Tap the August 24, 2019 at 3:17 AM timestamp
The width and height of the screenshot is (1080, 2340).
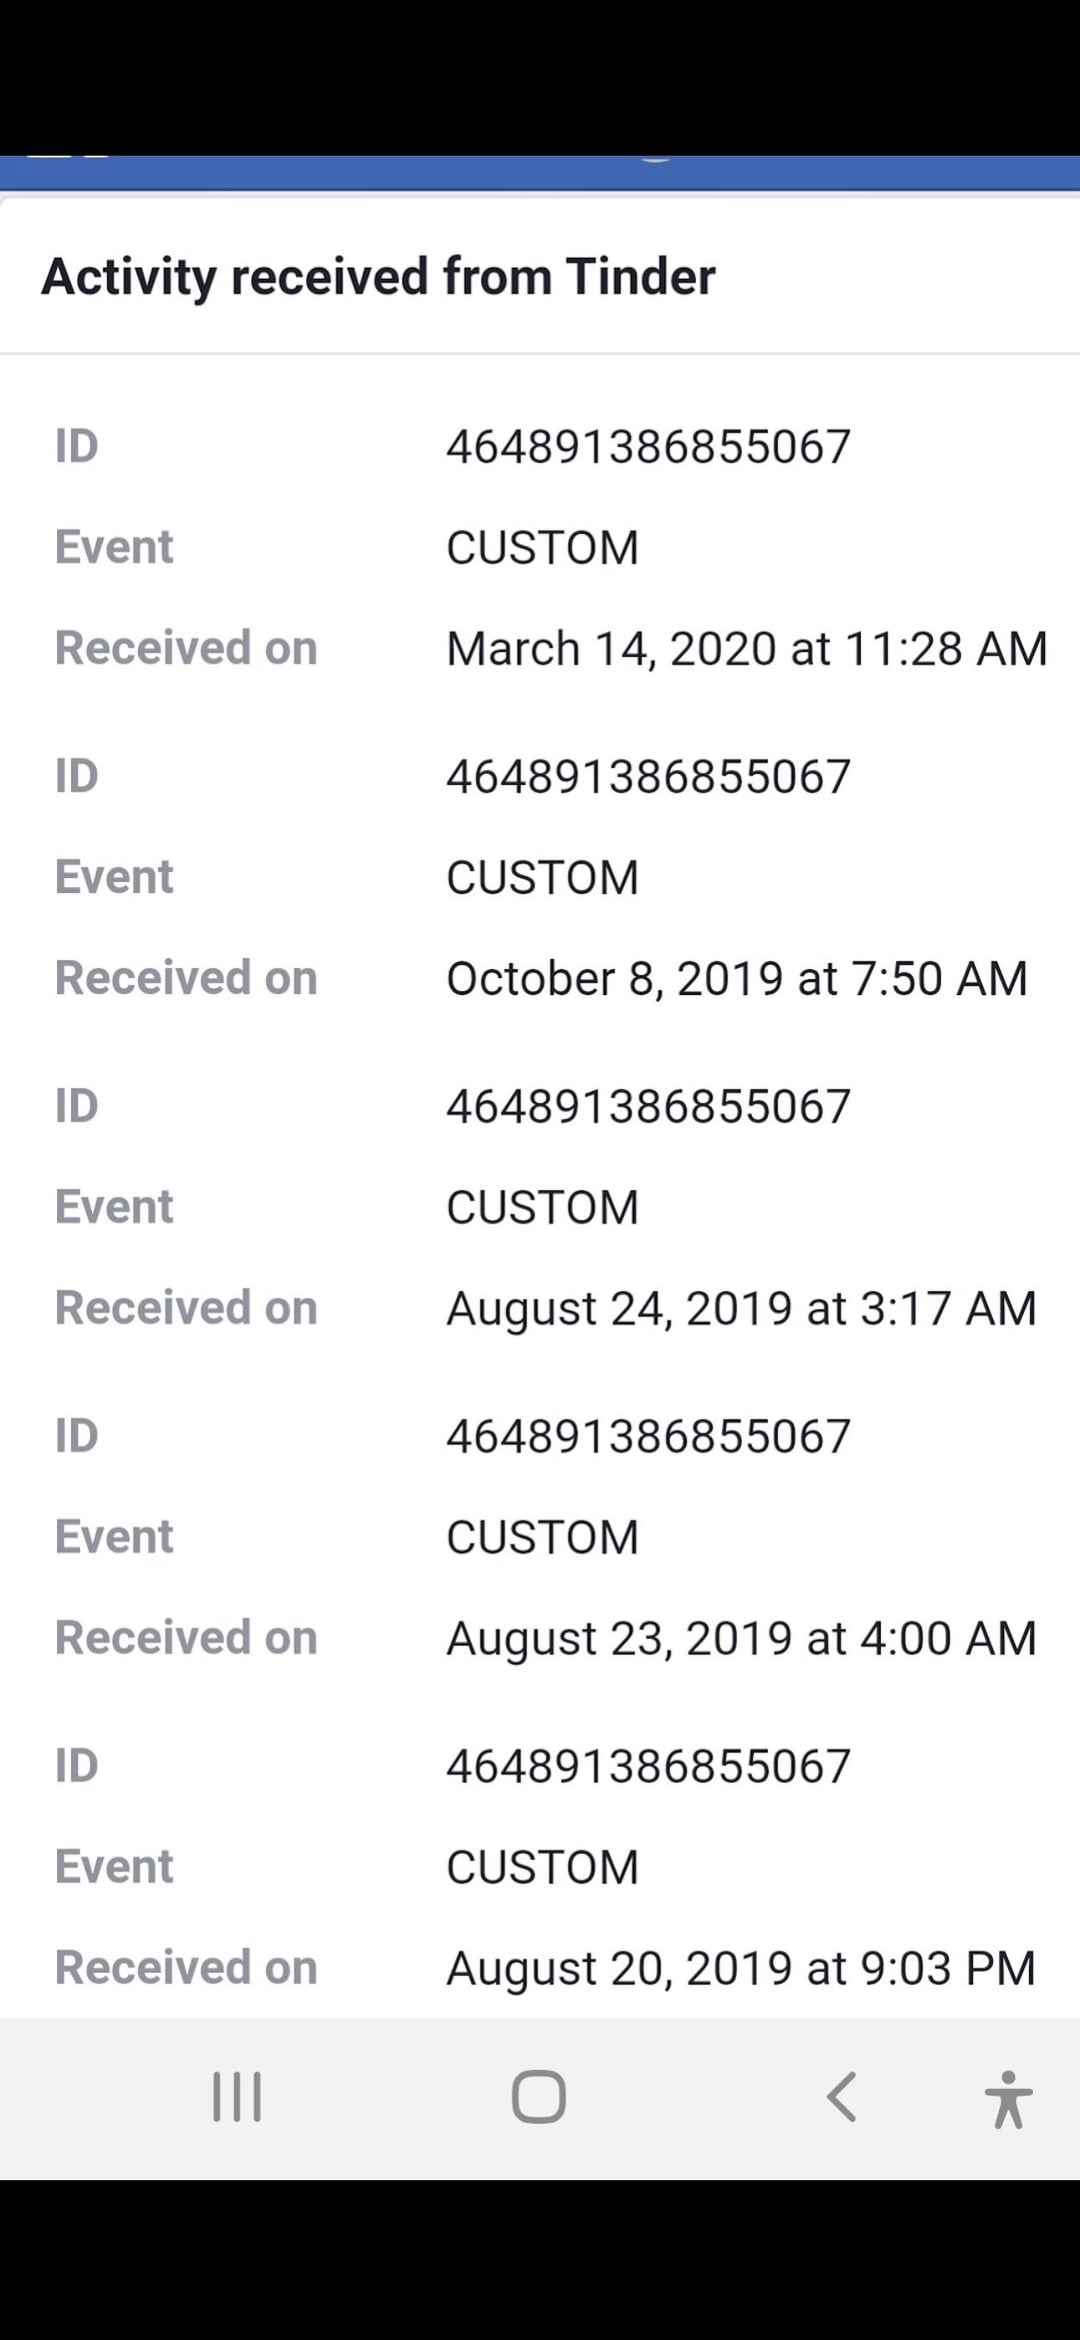(741, 1309)
